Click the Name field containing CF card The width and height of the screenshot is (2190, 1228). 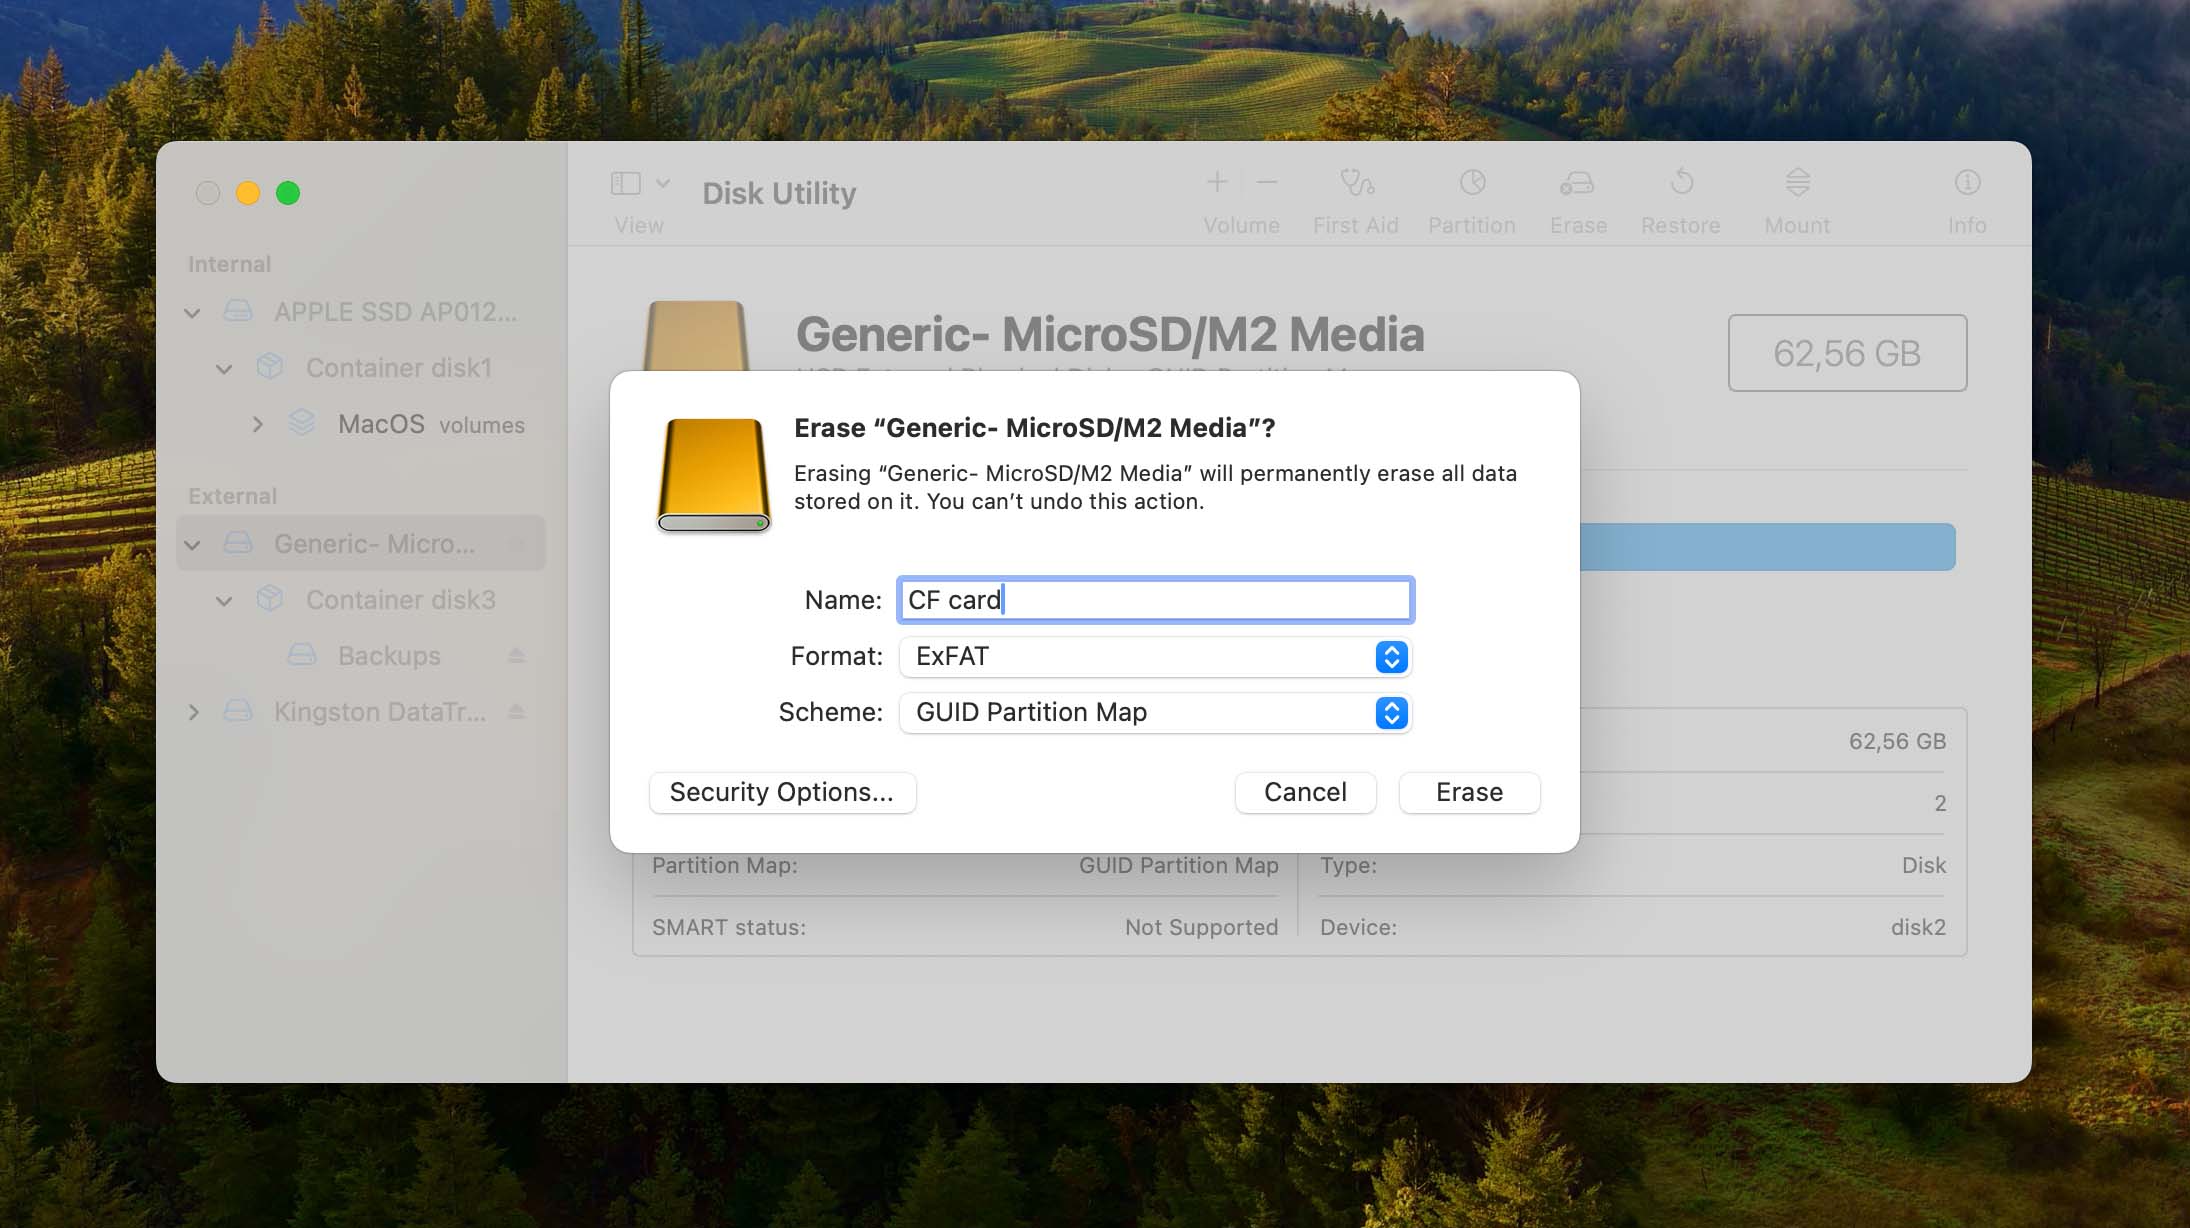pos(1155,600)
